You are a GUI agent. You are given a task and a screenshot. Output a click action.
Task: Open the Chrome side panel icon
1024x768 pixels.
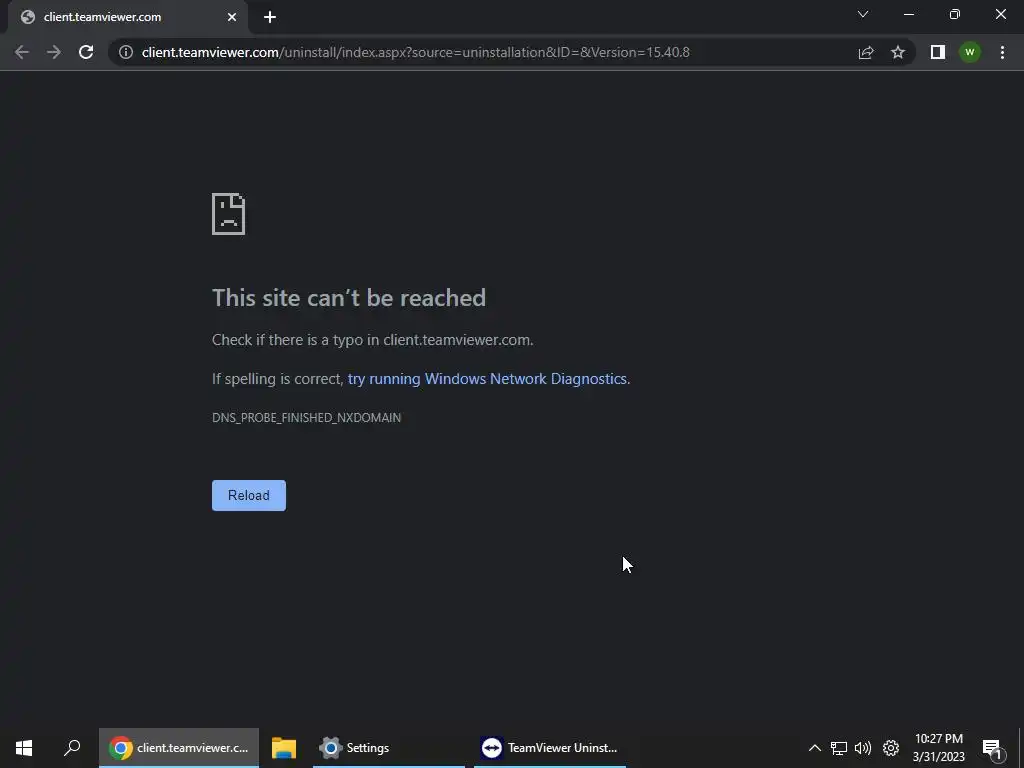[938, 52]
